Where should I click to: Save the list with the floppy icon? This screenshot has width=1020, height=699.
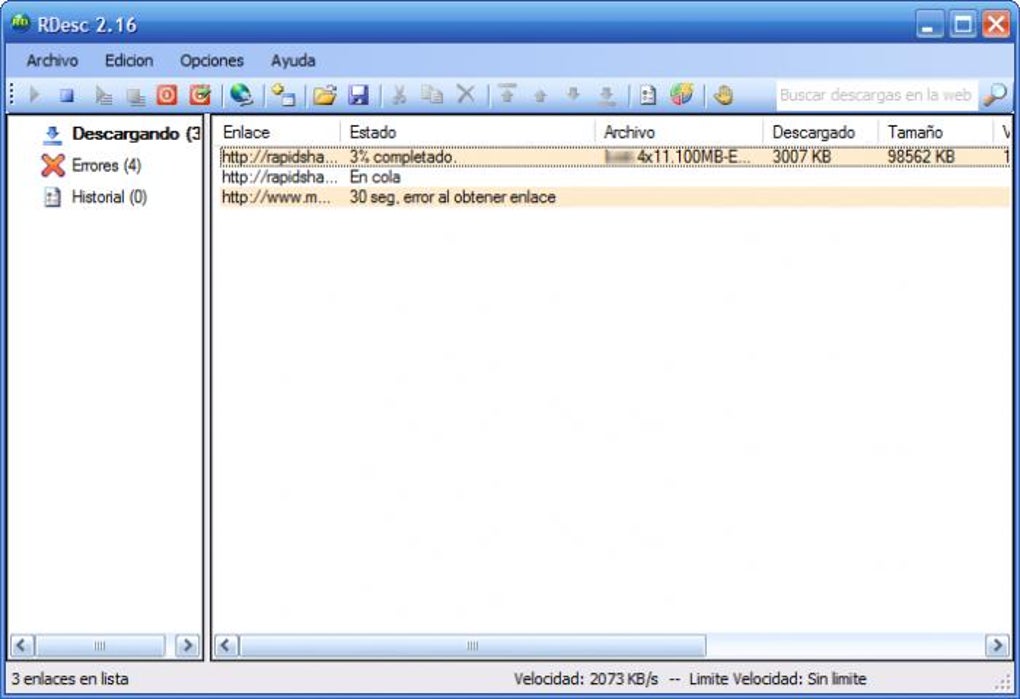pyautogui.click(x=358, y=96)
